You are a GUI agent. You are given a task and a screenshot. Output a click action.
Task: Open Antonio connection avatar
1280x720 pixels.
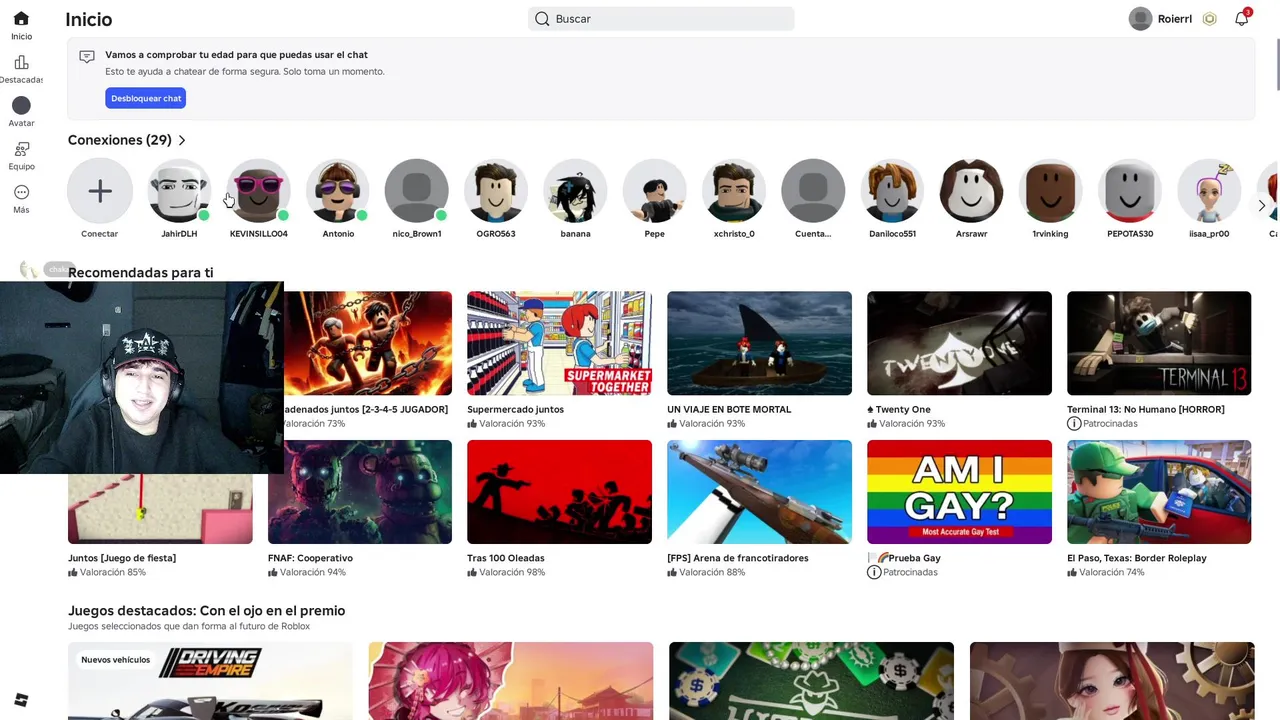[x=338, y=191]
